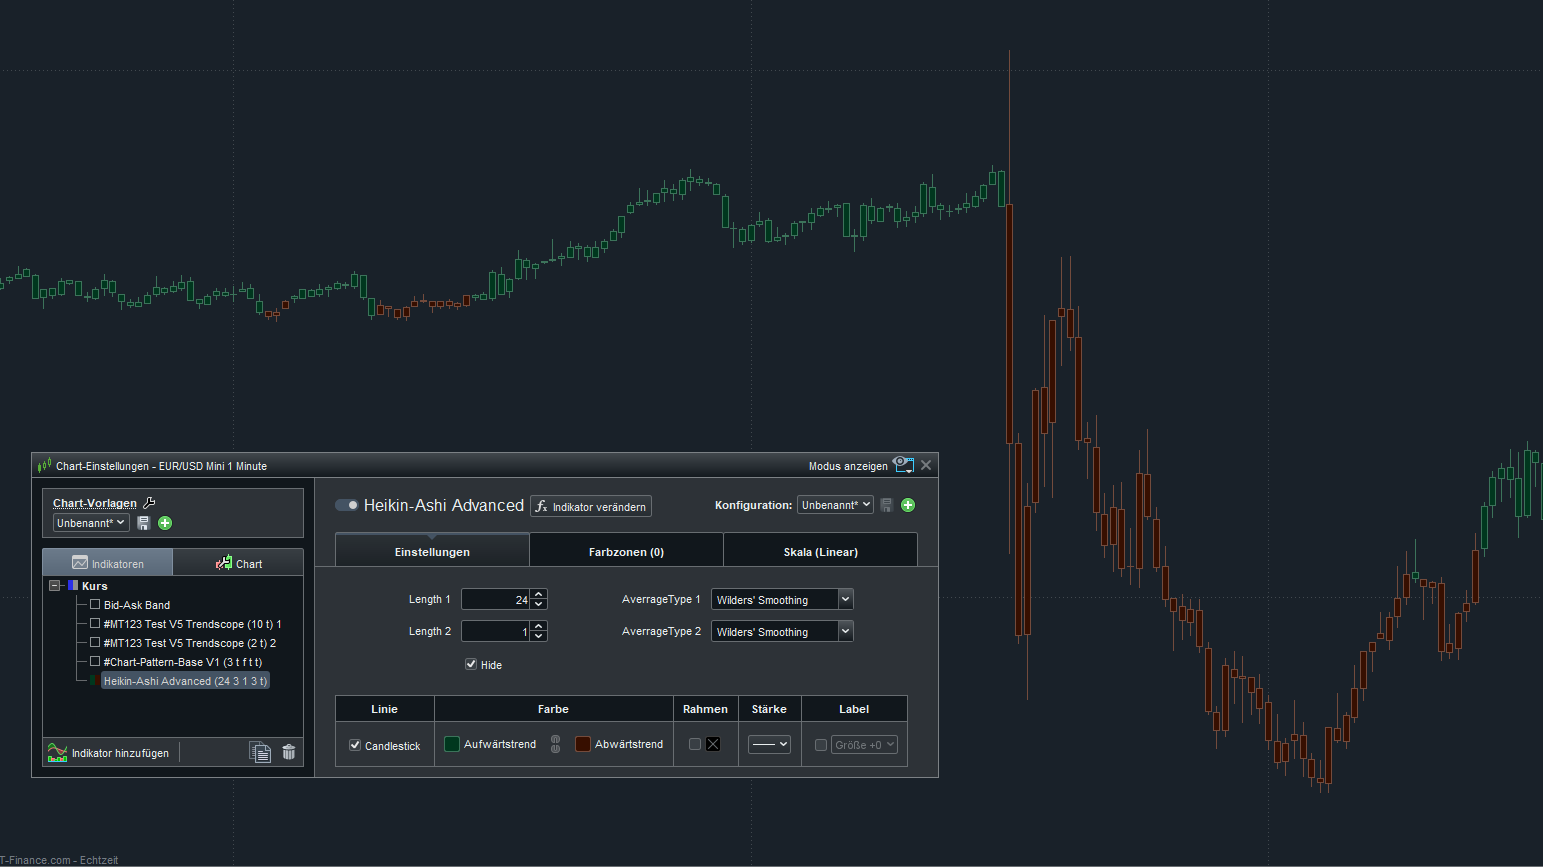Save chart template with floppy disk icon
The width and height of the screenshot is (1543, 867).
pos(143,523)
